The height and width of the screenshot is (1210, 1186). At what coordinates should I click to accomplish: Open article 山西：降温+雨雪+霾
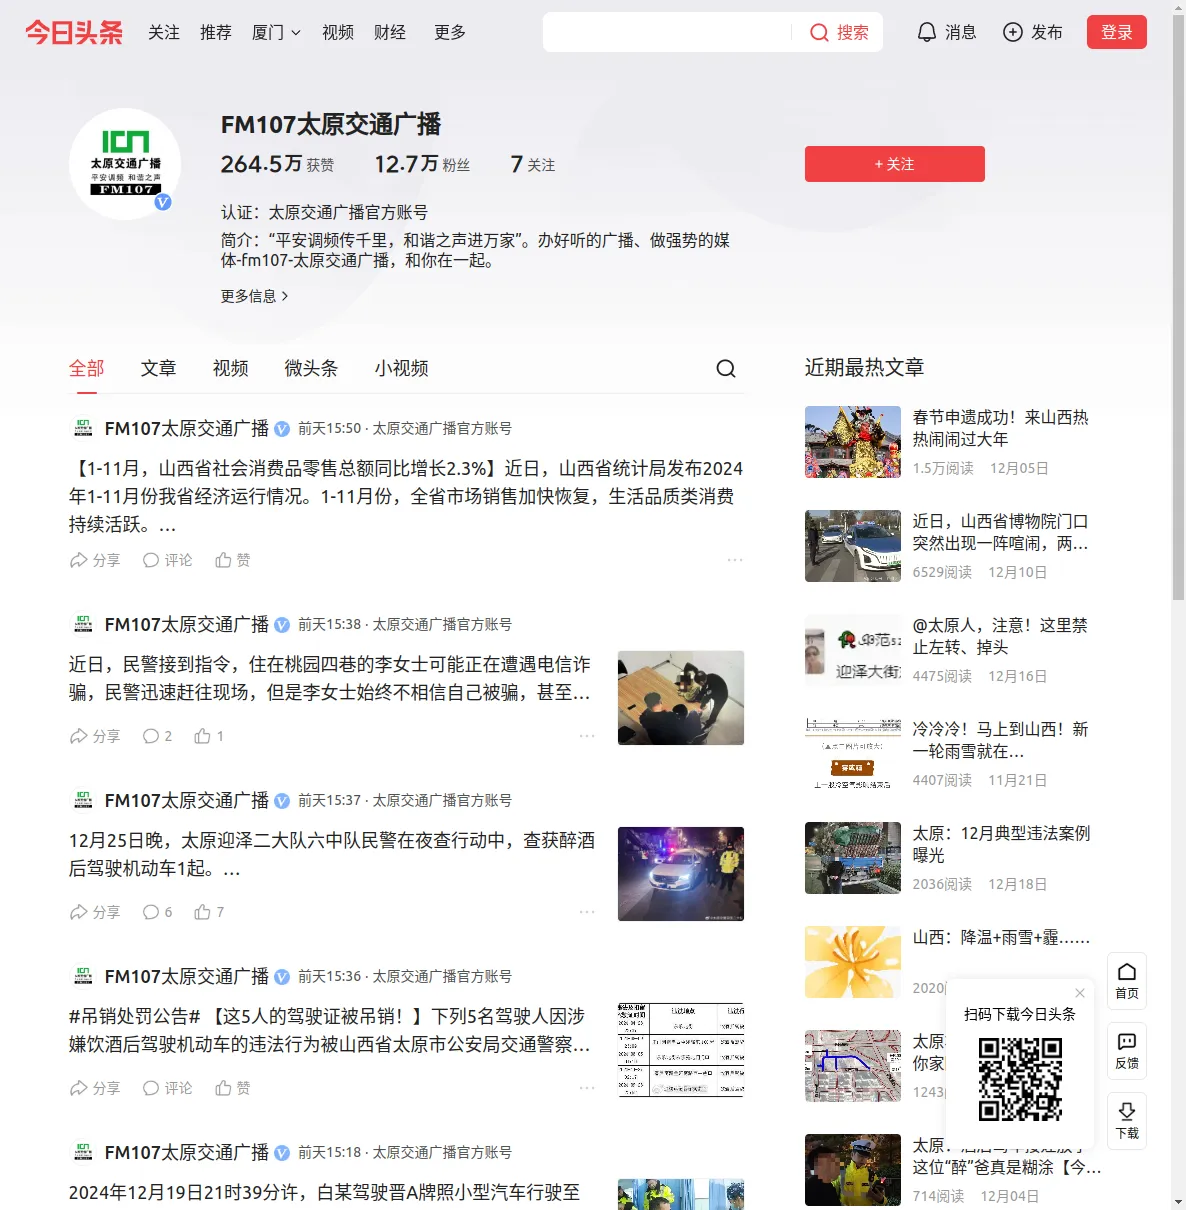tap(1001, 938)
